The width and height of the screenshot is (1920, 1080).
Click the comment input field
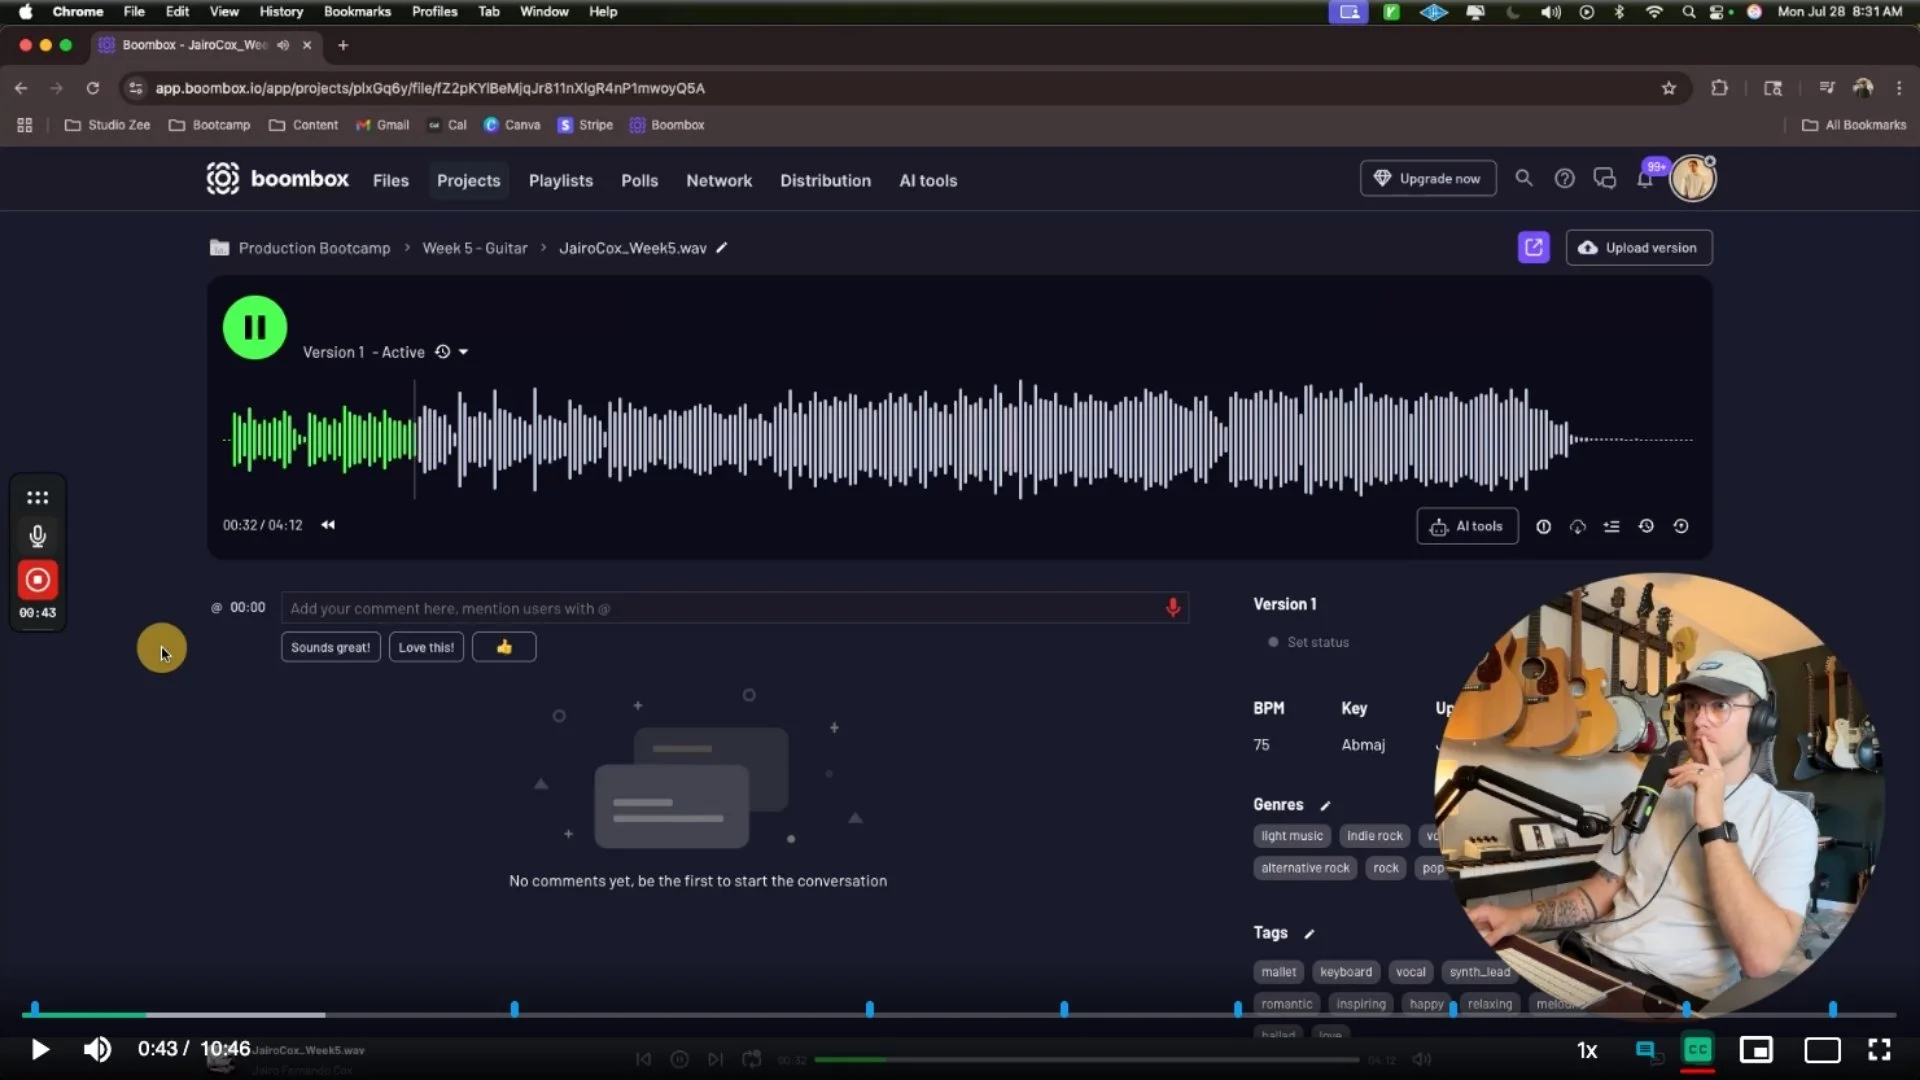[735, 608]
